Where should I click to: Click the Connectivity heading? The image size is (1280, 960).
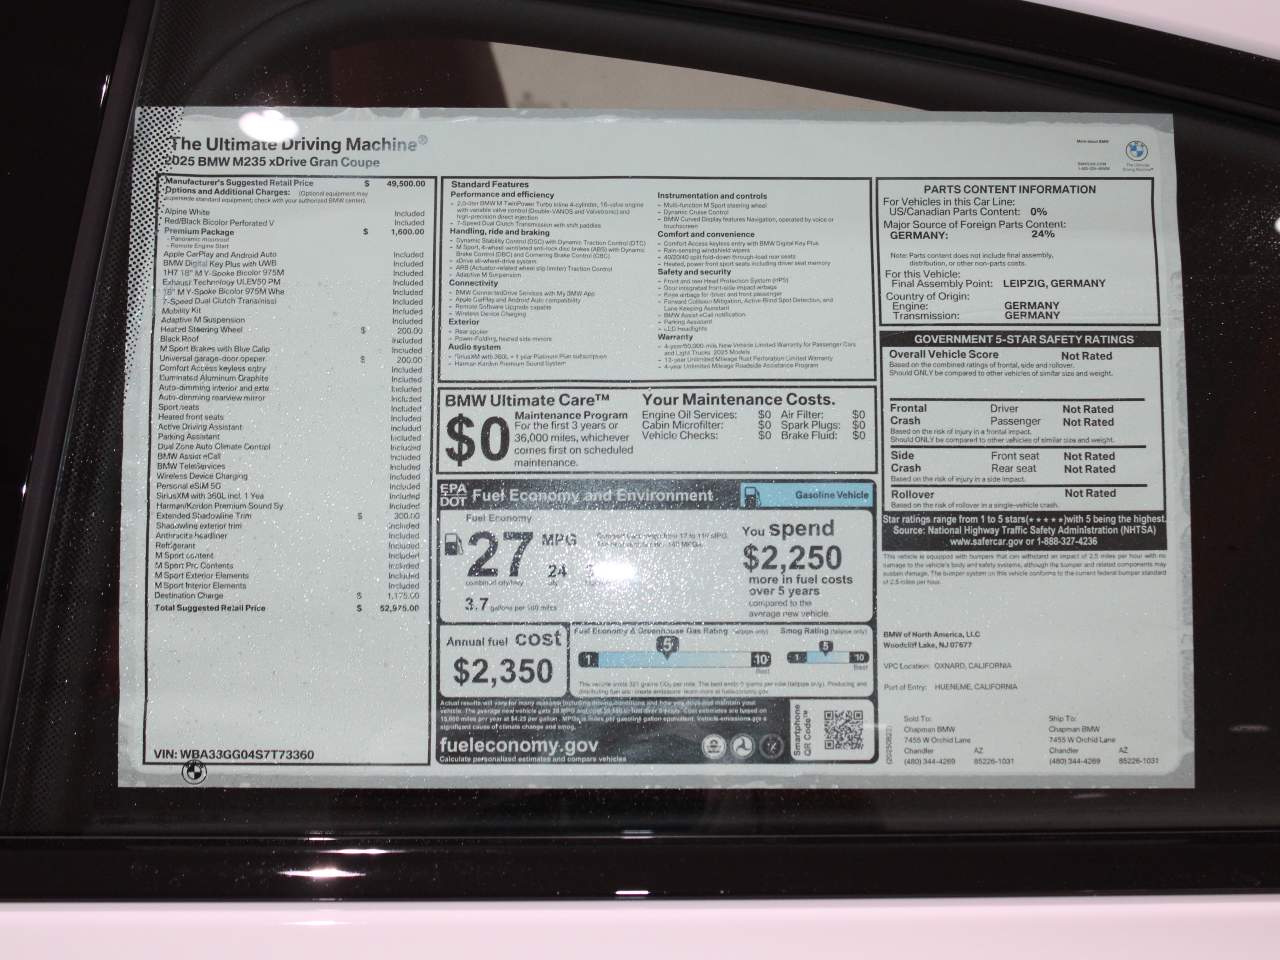[474, 283]
